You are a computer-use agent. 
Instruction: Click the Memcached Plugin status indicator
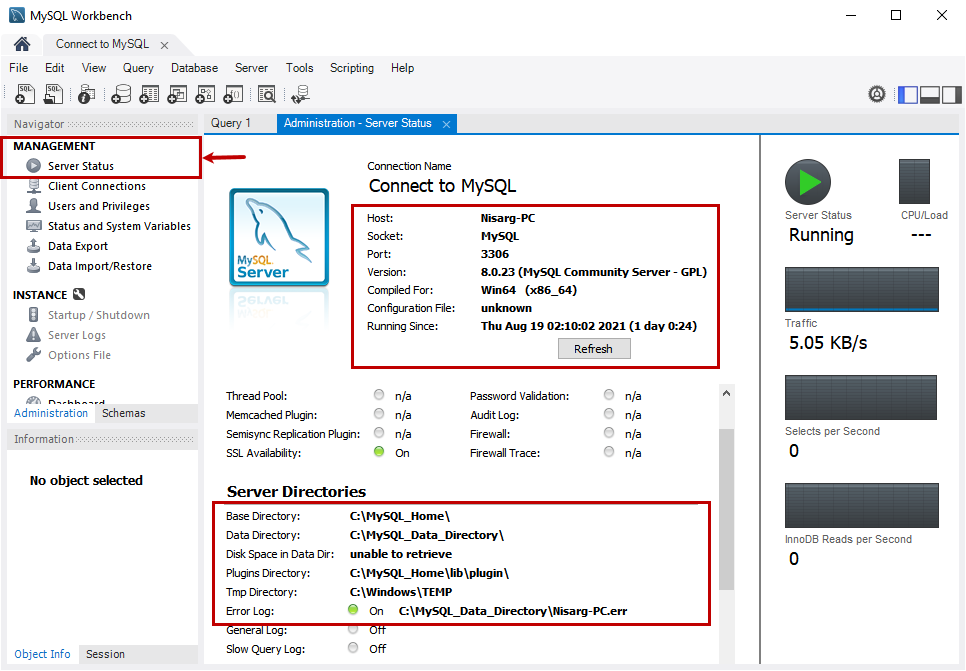(x=379, y=413)
